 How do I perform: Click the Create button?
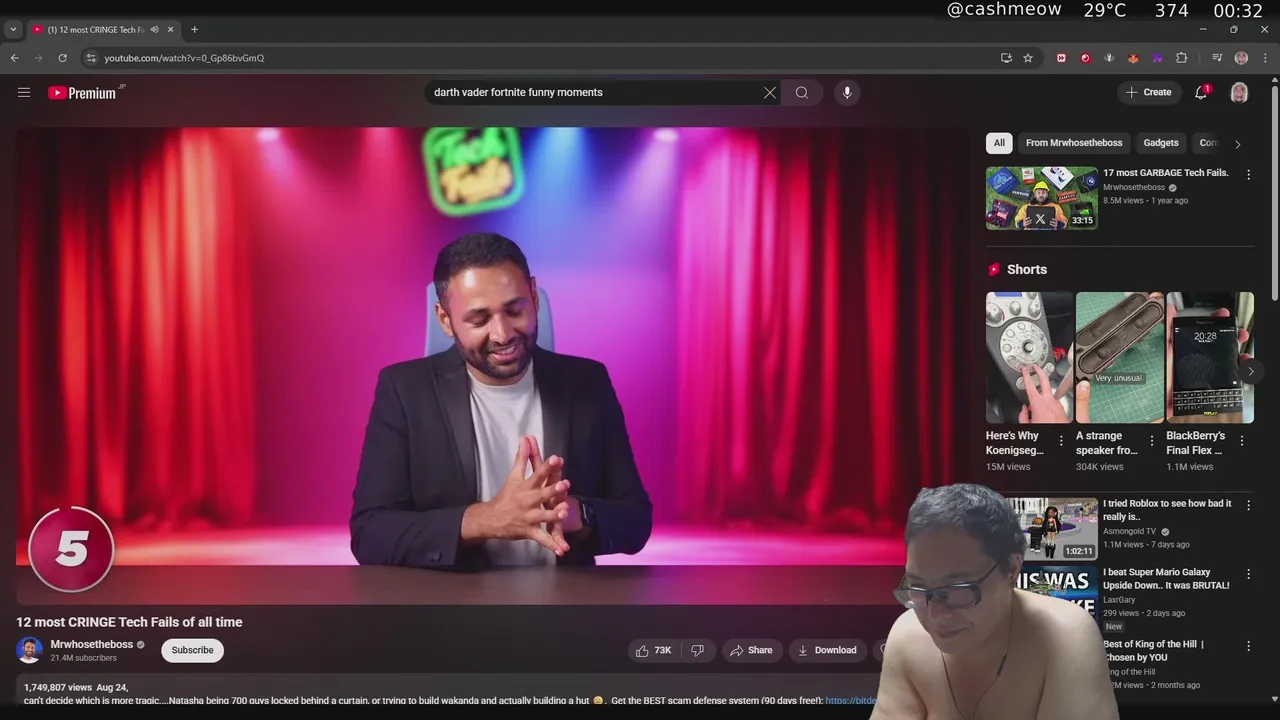coord(1148,92)
